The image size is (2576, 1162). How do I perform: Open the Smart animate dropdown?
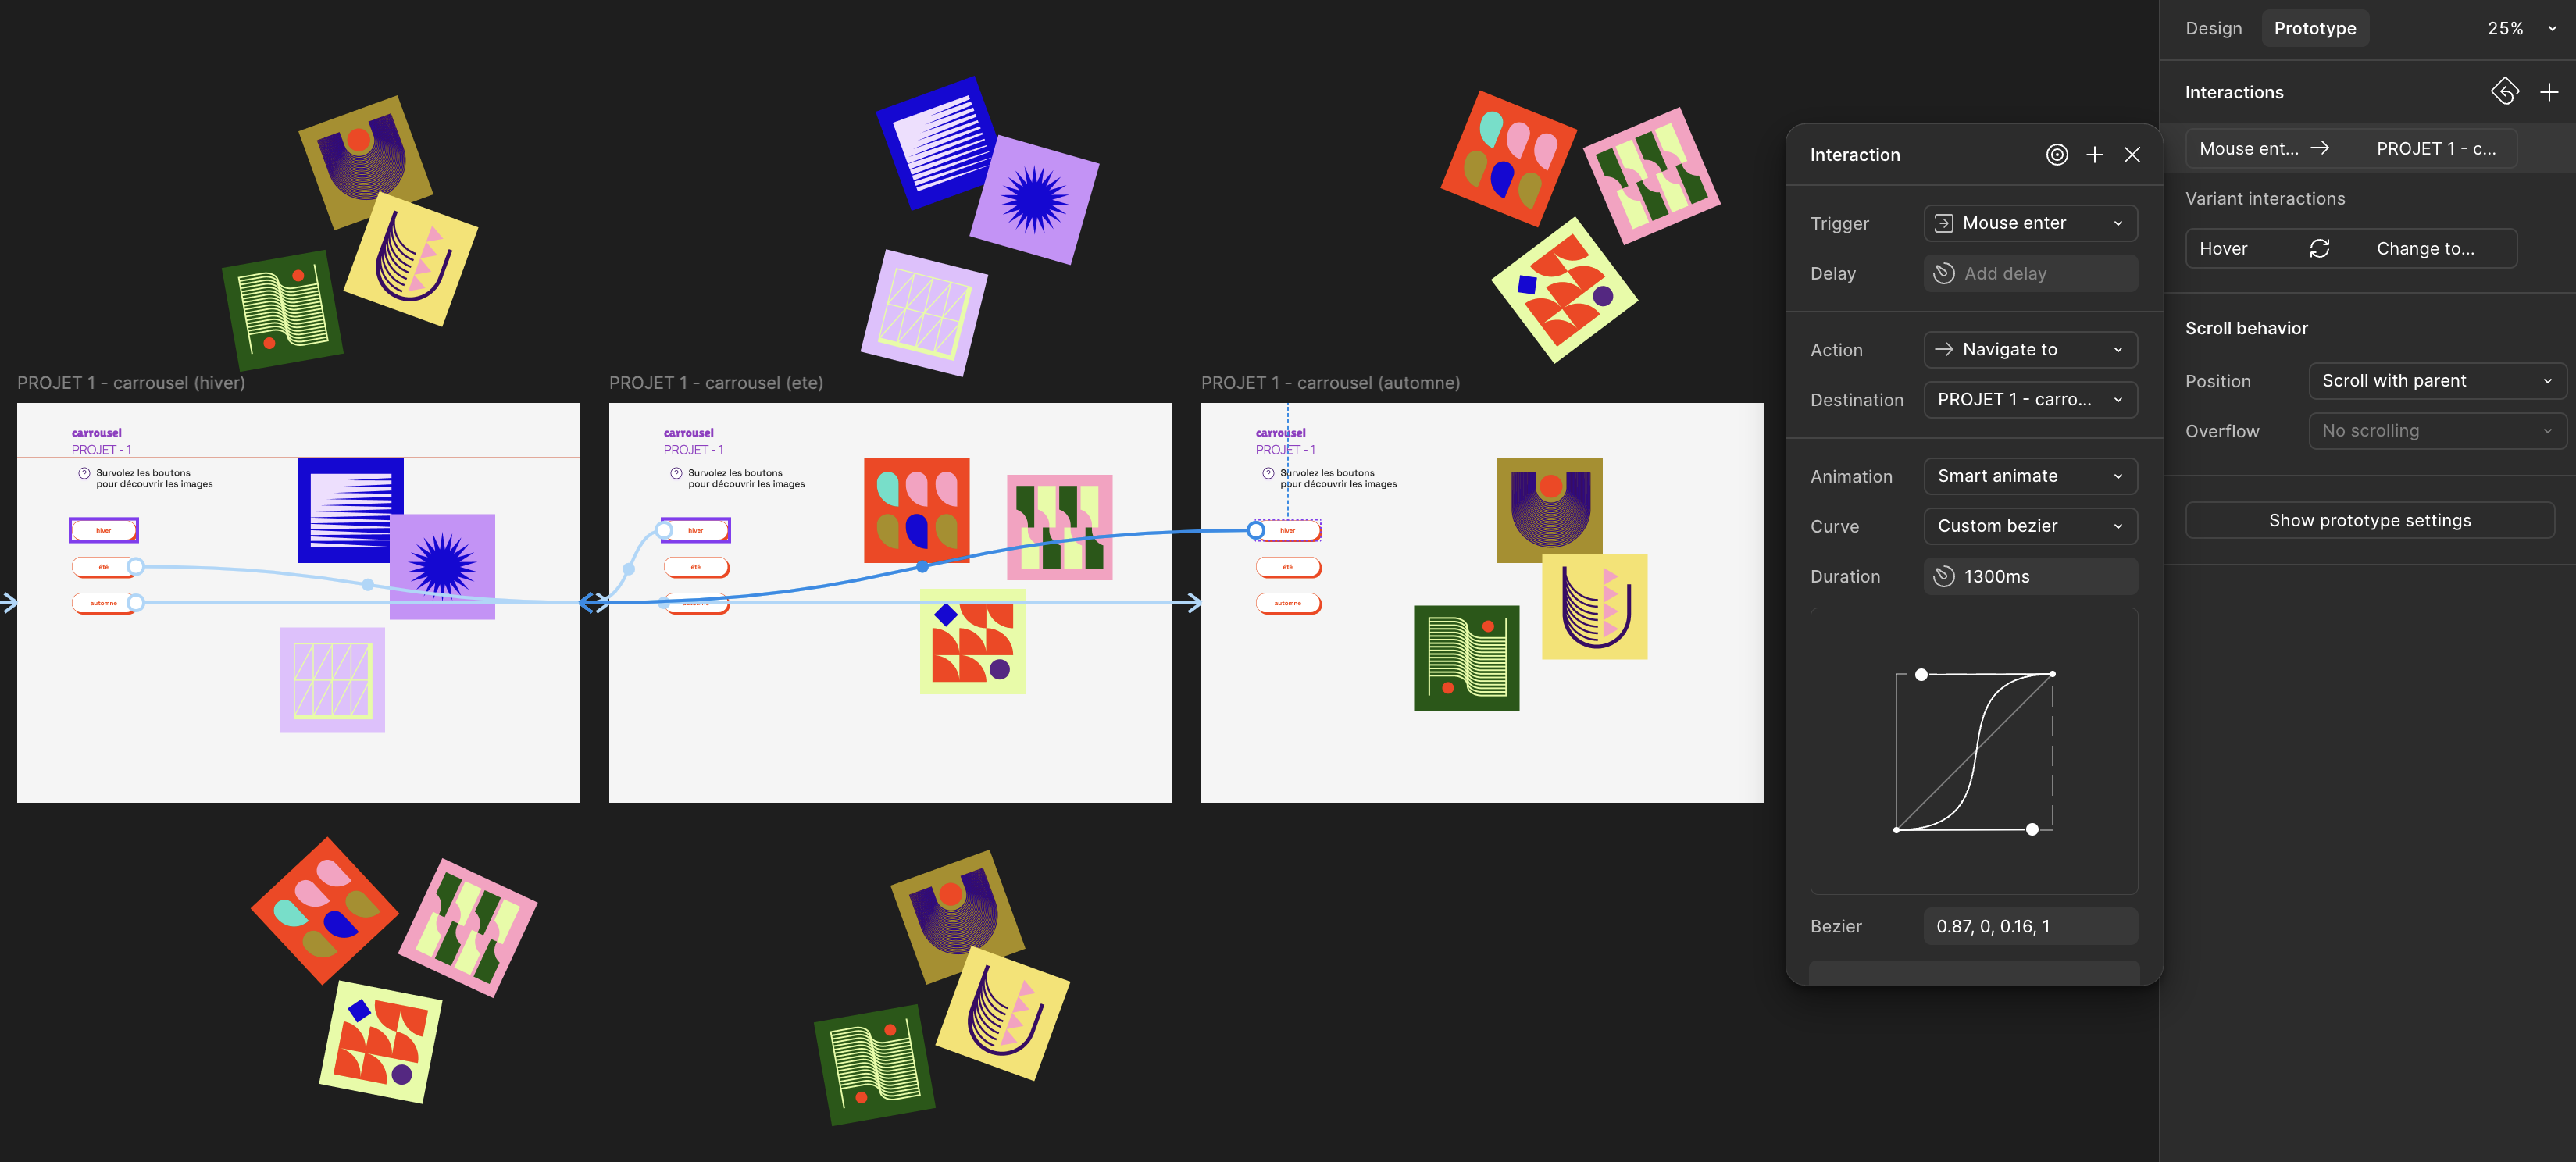2030,476
